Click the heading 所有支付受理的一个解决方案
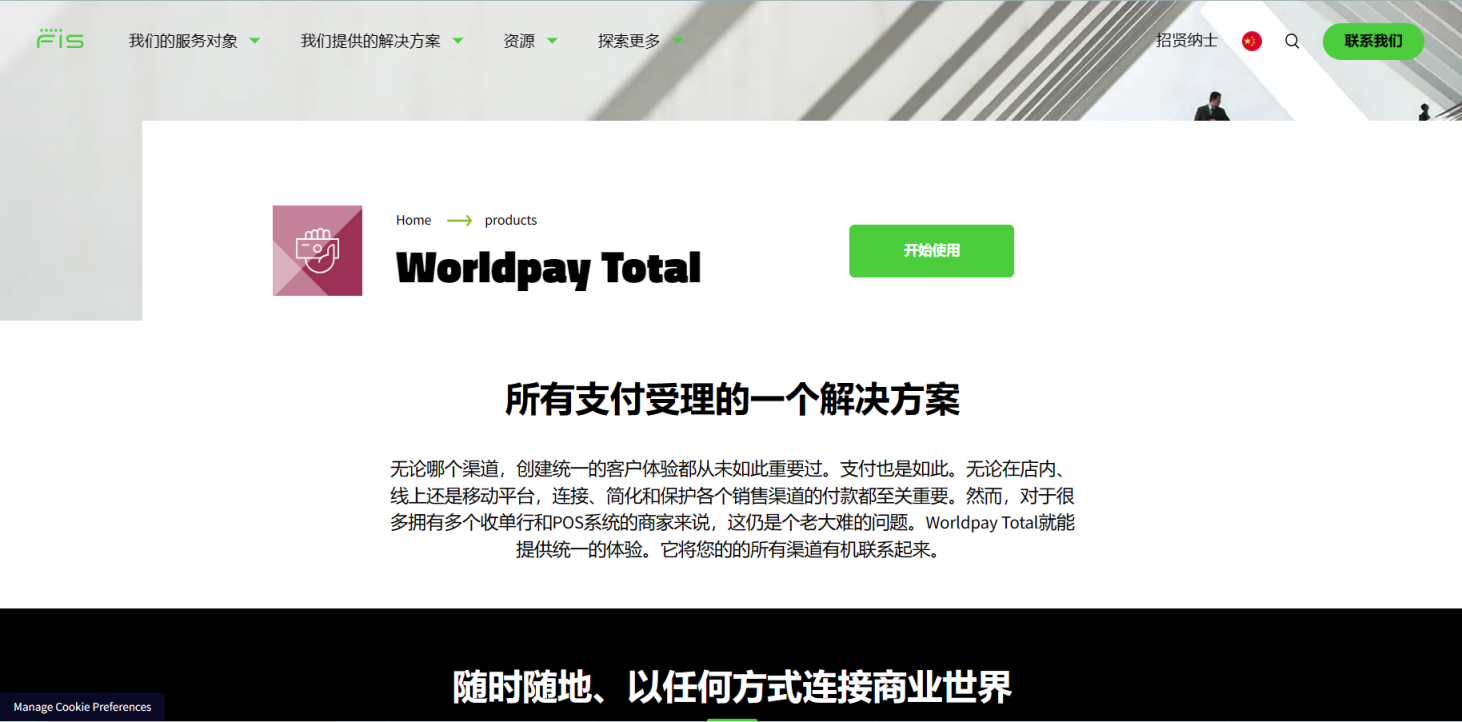 (731, 398)
